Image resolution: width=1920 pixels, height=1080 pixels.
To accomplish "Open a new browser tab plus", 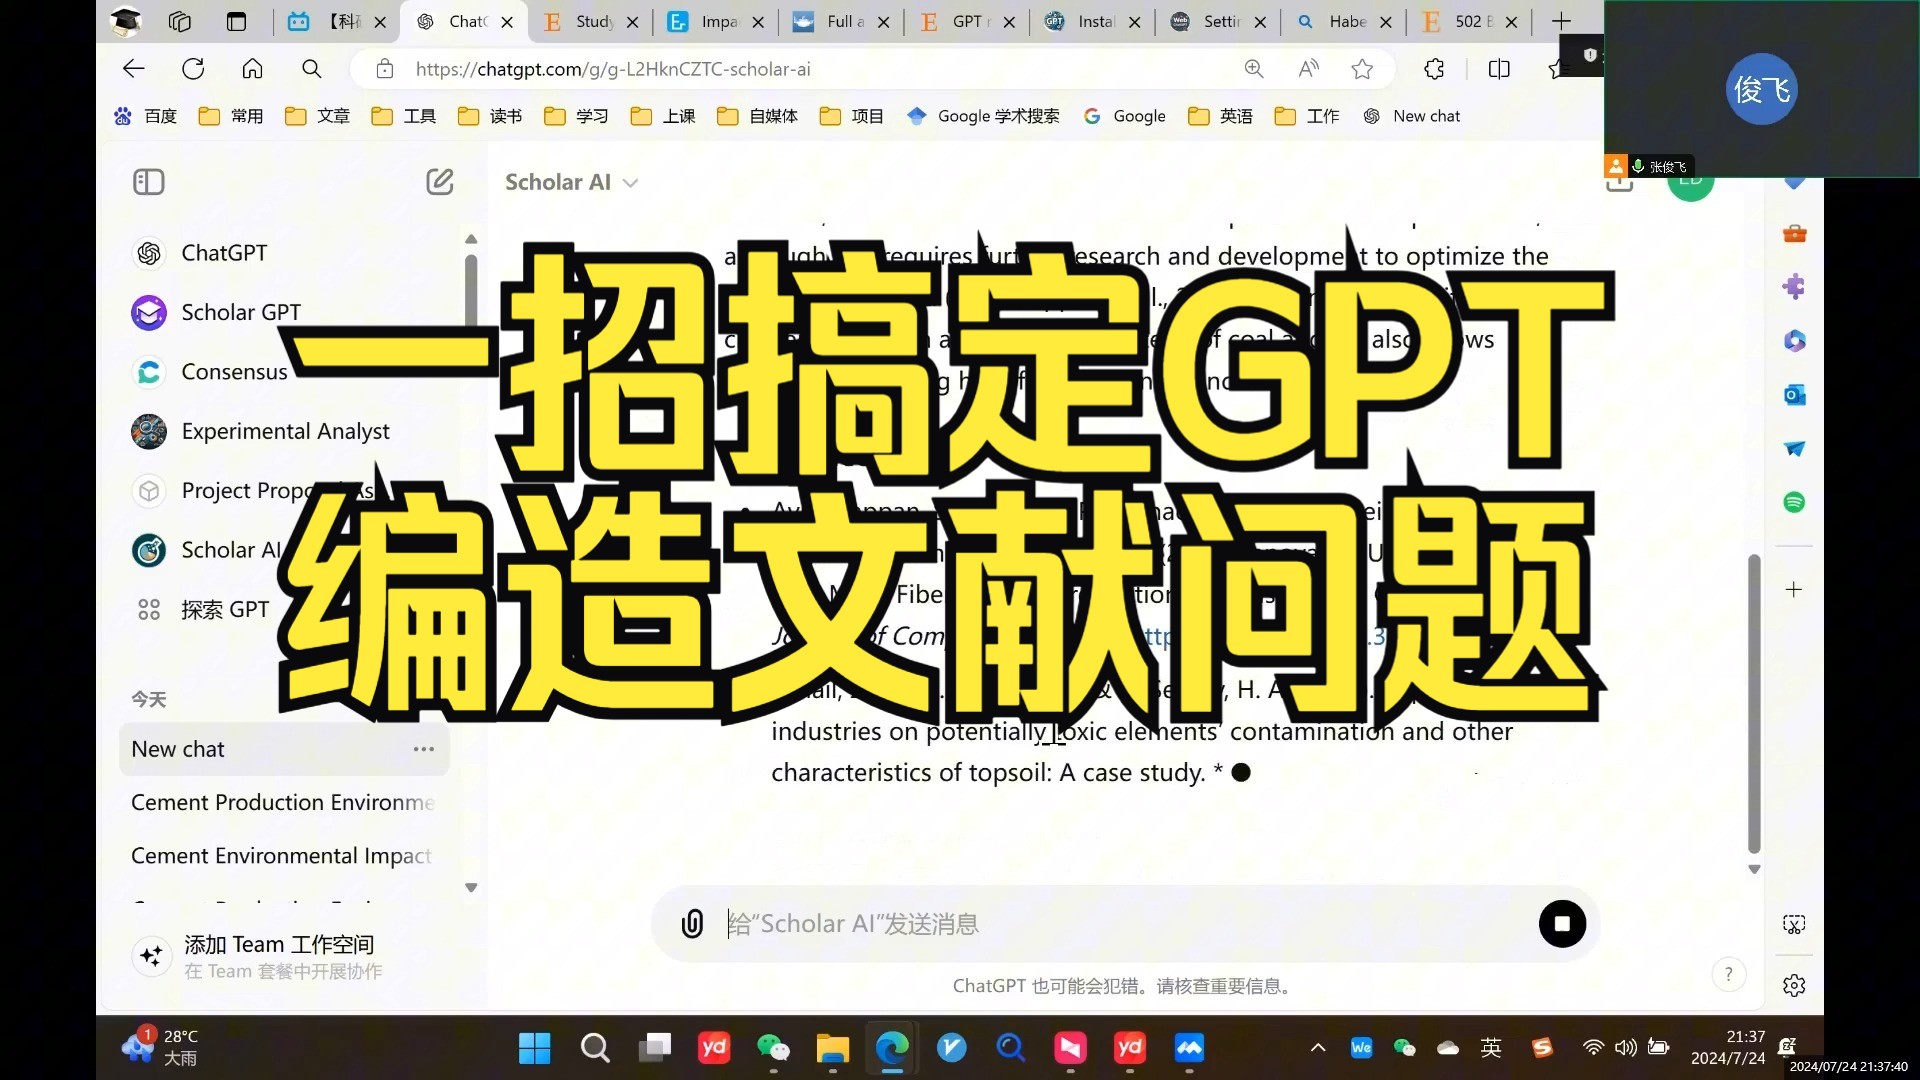I will click(x=1561, y=21).
